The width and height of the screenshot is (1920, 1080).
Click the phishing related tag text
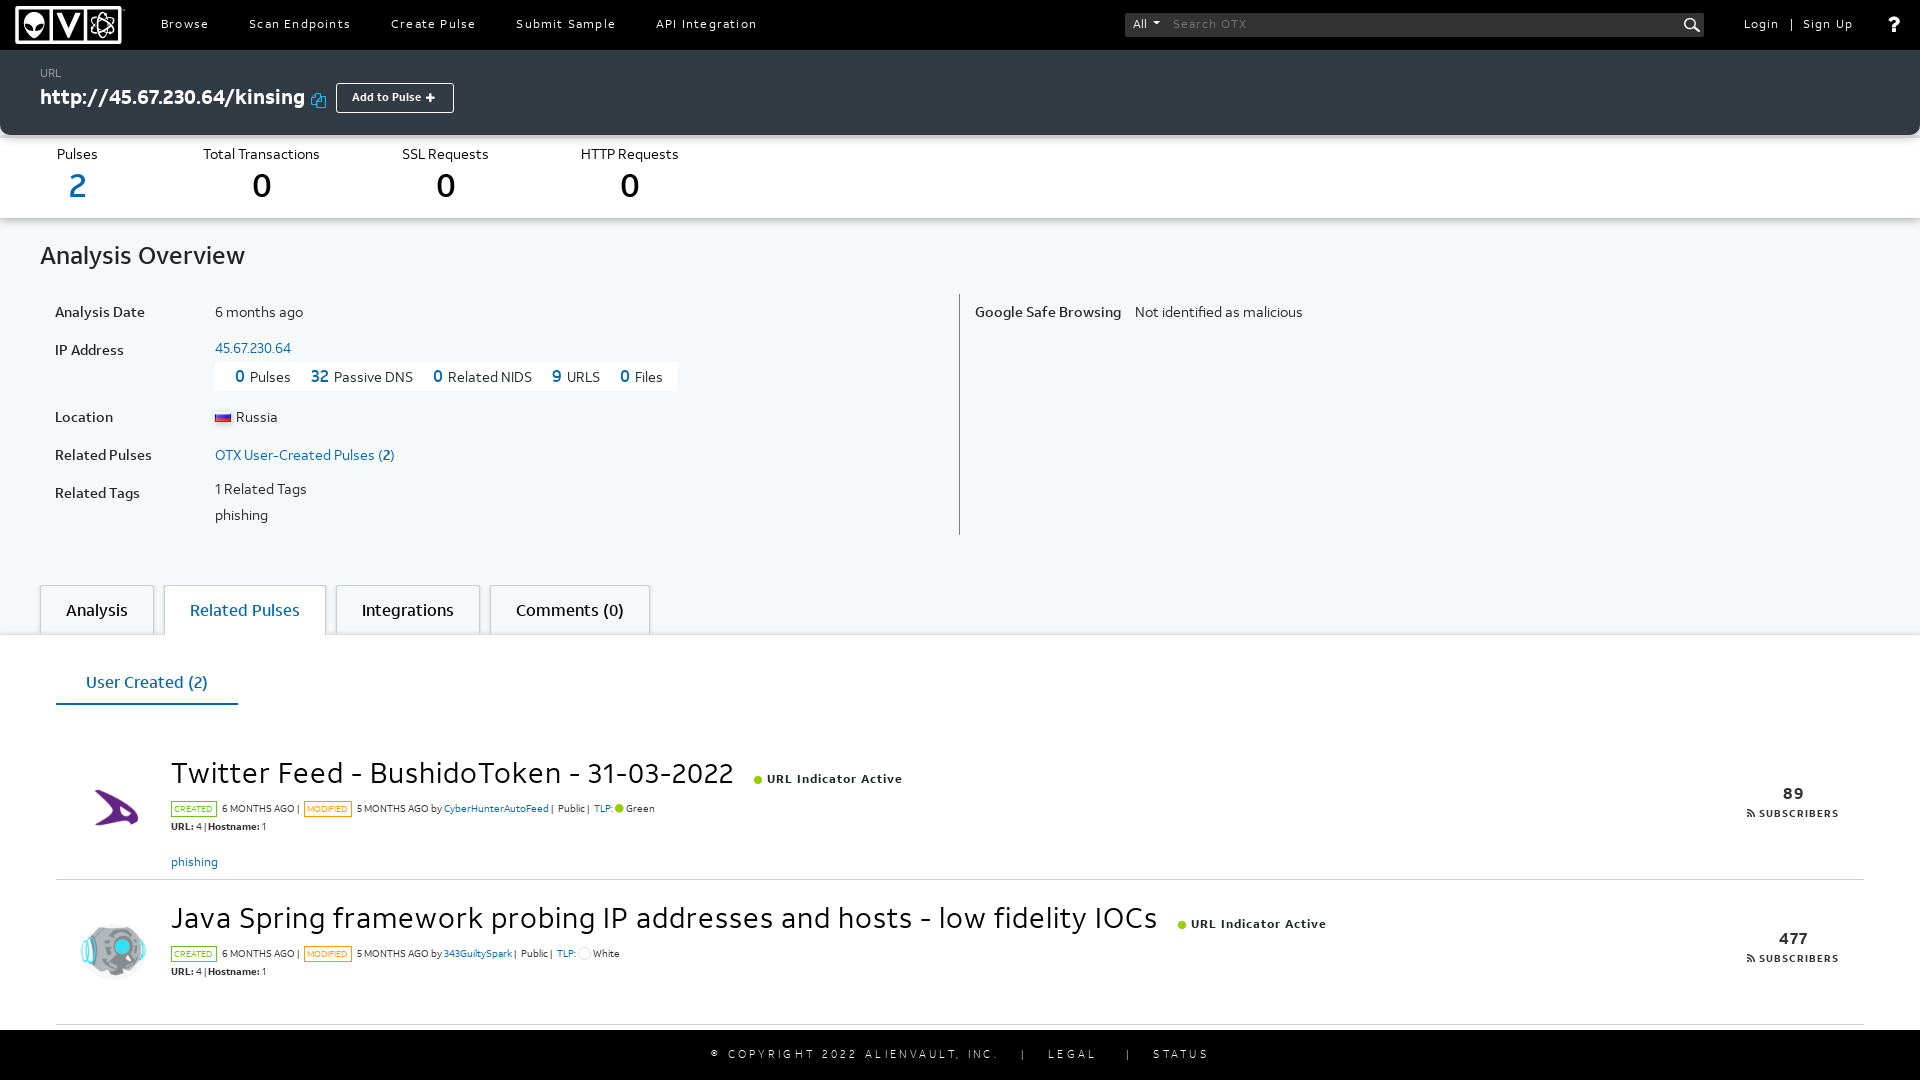pos(241,516)
